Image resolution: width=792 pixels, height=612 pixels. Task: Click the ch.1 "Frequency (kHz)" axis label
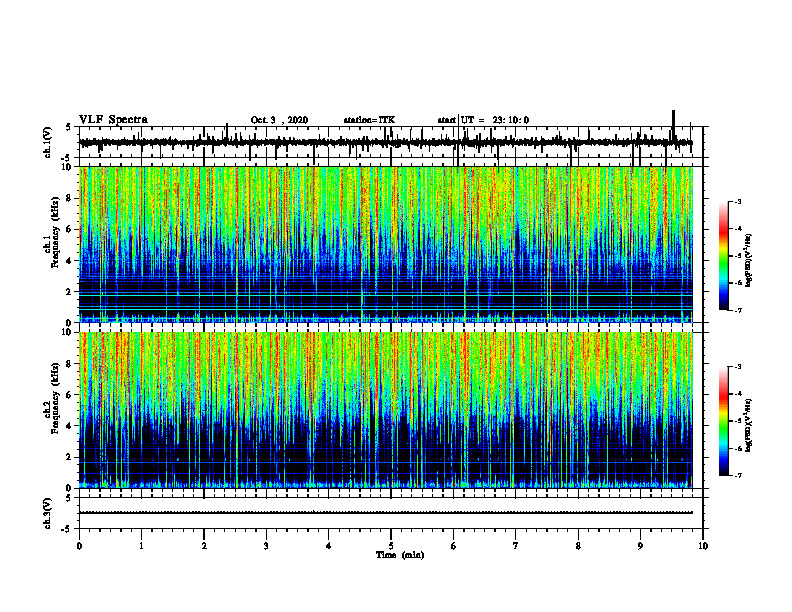tap(55, 232)
